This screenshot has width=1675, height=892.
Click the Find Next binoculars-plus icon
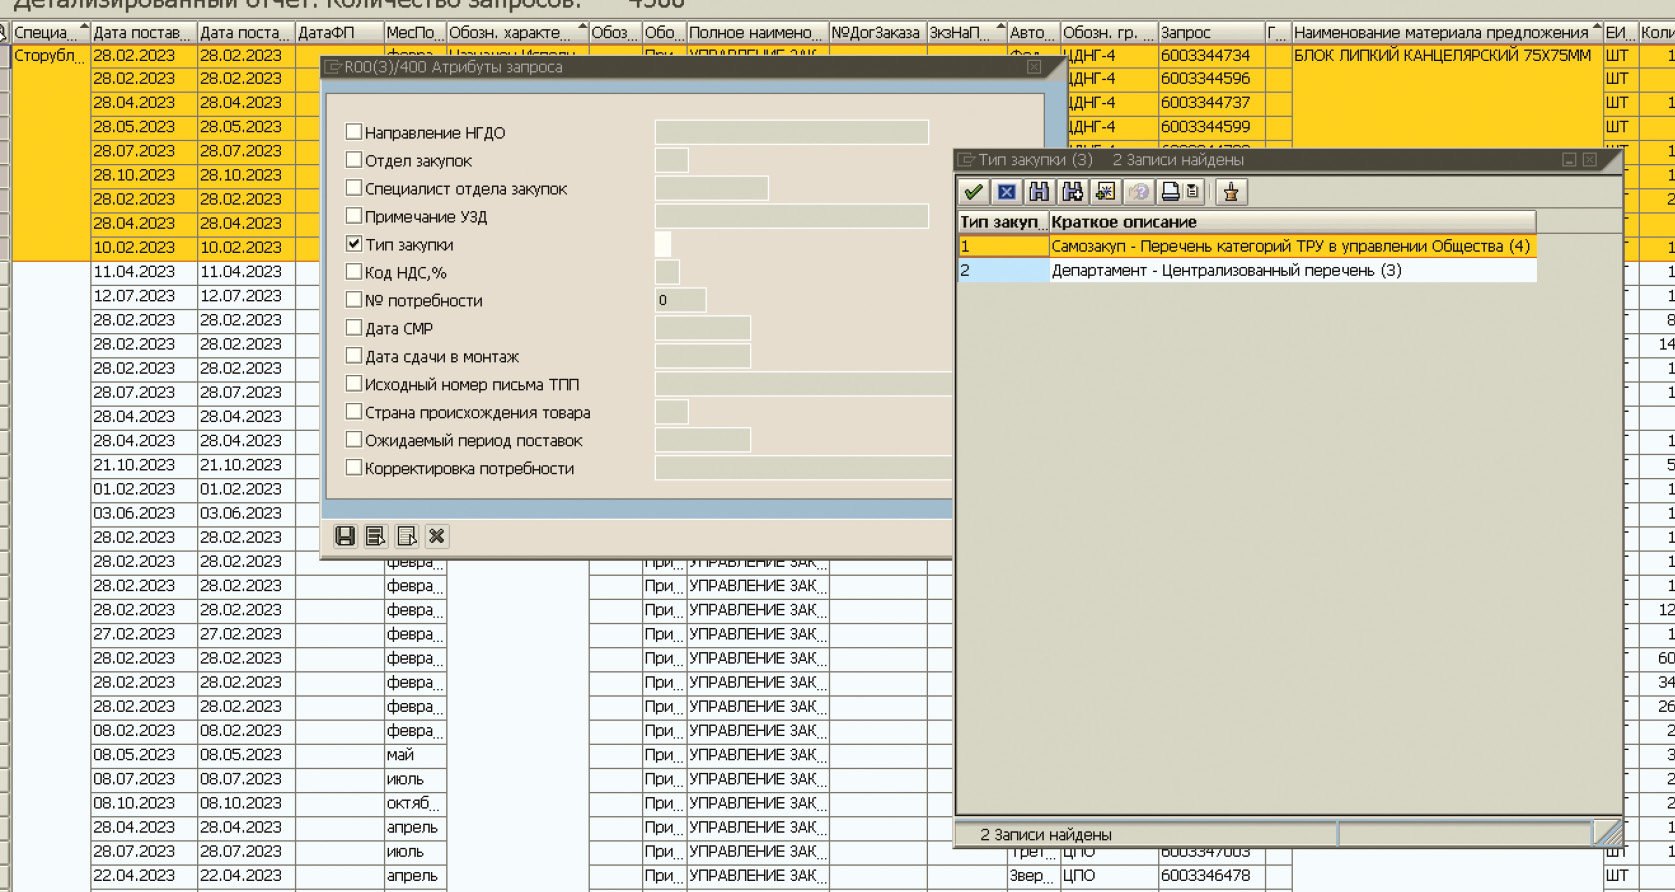pos(1072,192)
